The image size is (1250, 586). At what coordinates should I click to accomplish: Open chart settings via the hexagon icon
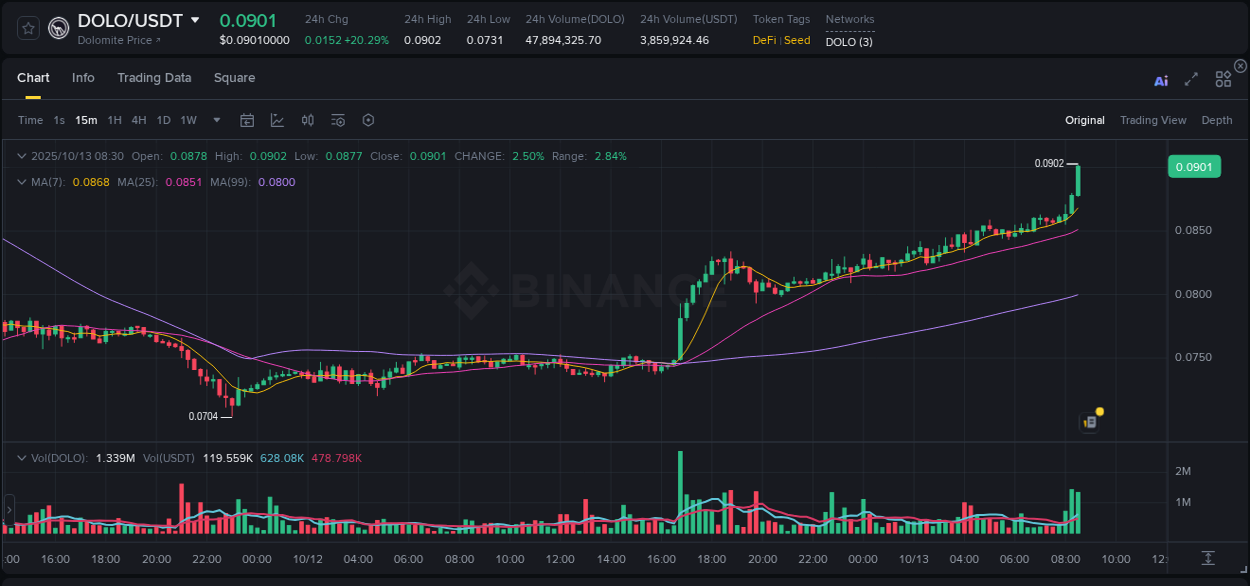tap(368, 120)
